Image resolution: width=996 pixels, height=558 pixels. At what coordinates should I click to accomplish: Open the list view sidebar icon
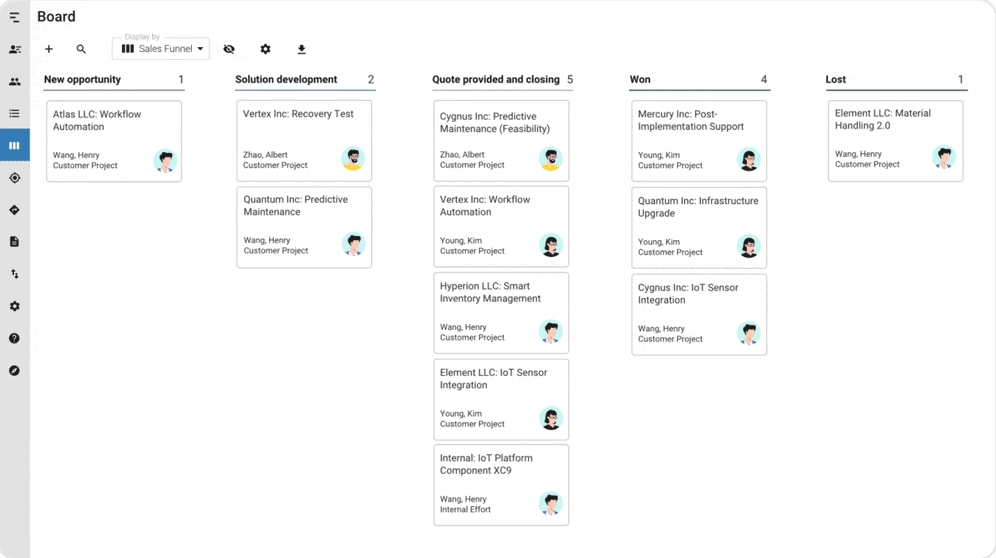(x=14, y=113)
